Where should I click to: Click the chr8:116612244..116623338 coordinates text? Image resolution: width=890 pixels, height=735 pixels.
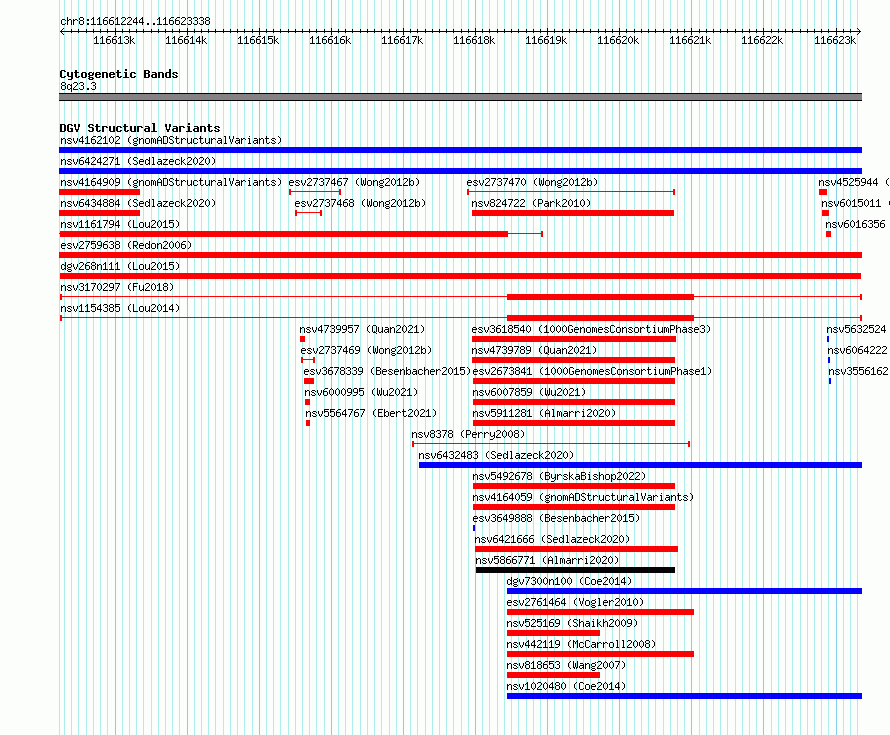135,22
